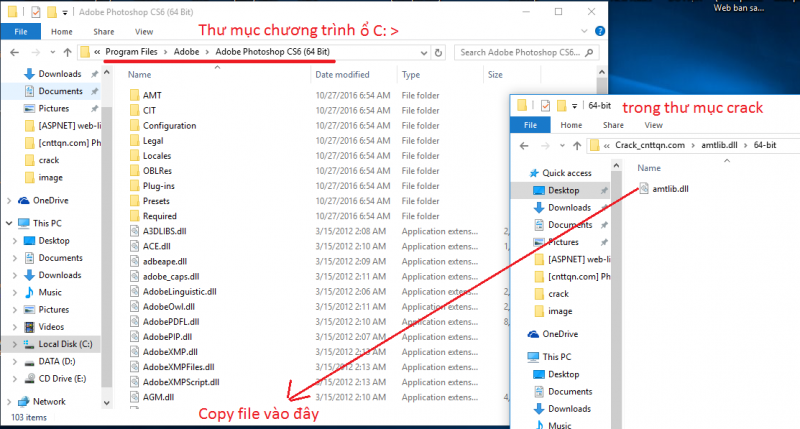Click Adobe in the address breadcrumb
Viewport: 800px width, 429px height.
(x=186, y=52)
